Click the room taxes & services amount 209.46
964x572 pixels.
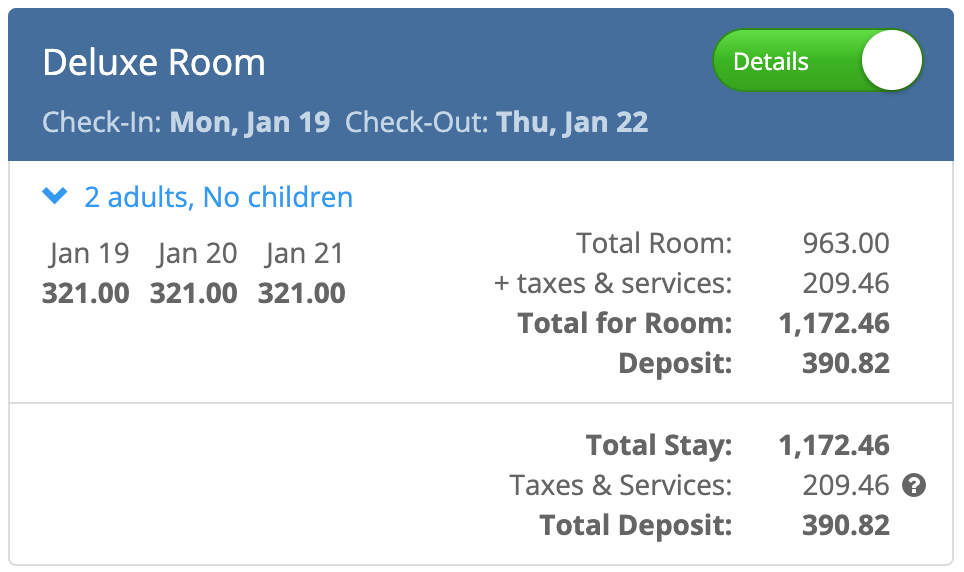tap(845, 283)
